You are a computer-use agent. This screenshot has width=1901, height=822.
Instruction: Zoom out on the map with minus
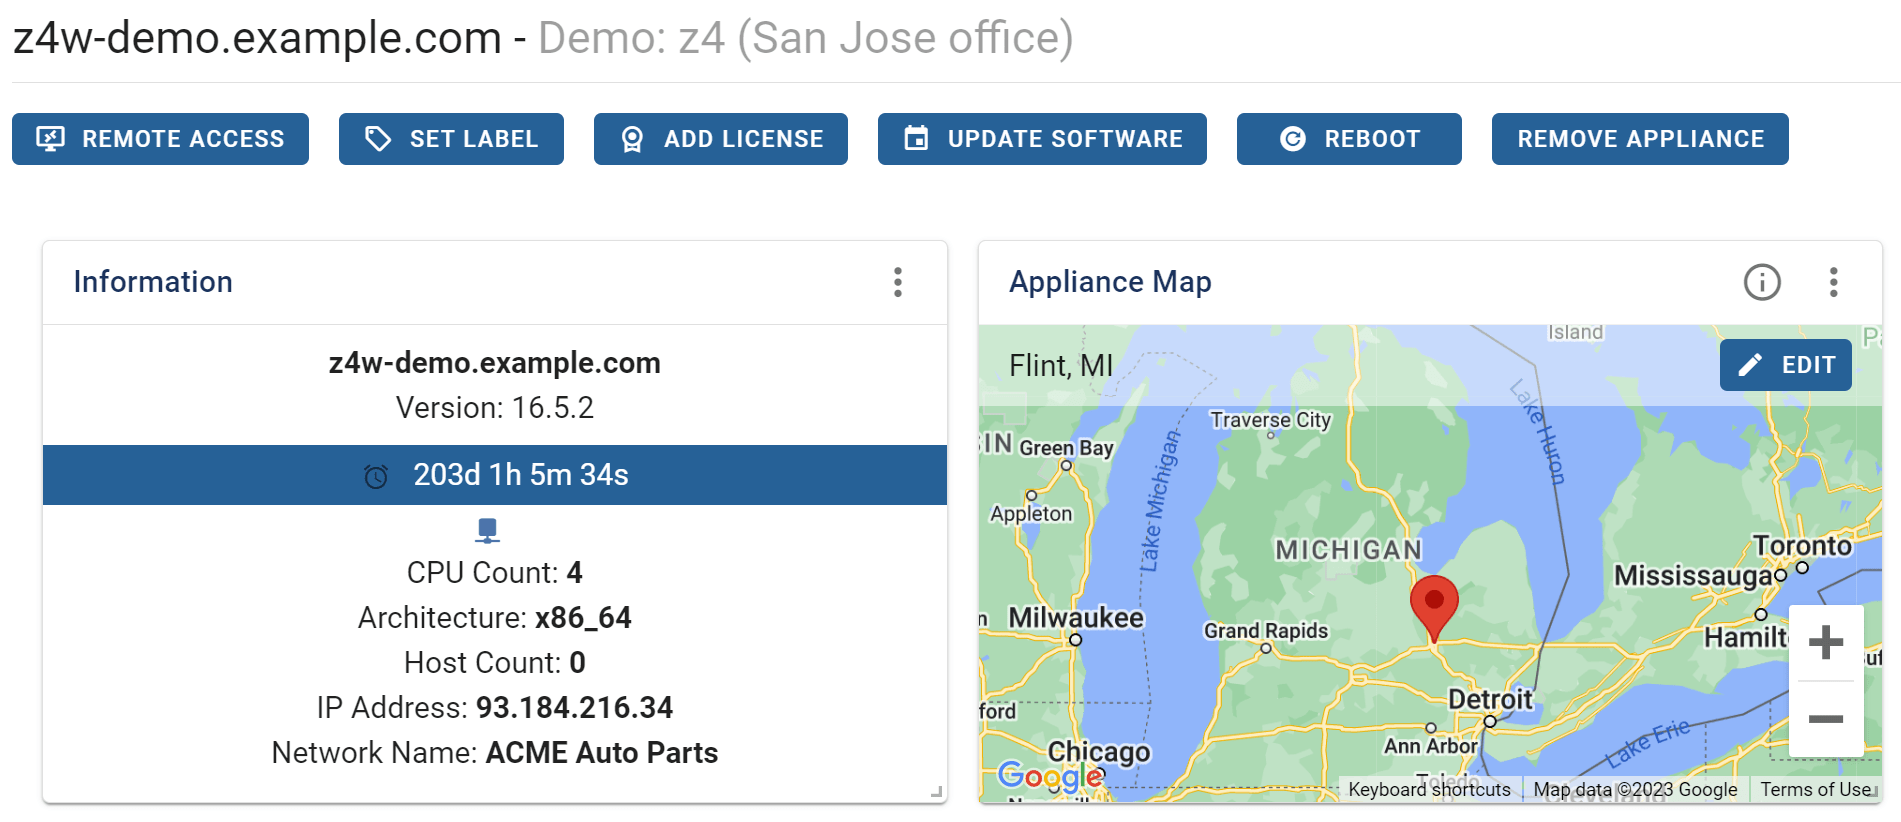pos(1826,719)
